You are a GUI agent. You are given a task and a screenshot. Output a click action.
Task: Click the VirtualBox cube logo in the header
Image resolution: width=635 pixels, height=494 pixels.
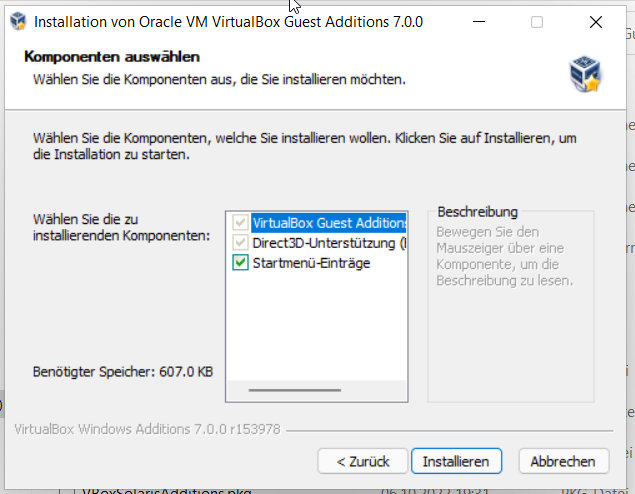pos(585,74)
